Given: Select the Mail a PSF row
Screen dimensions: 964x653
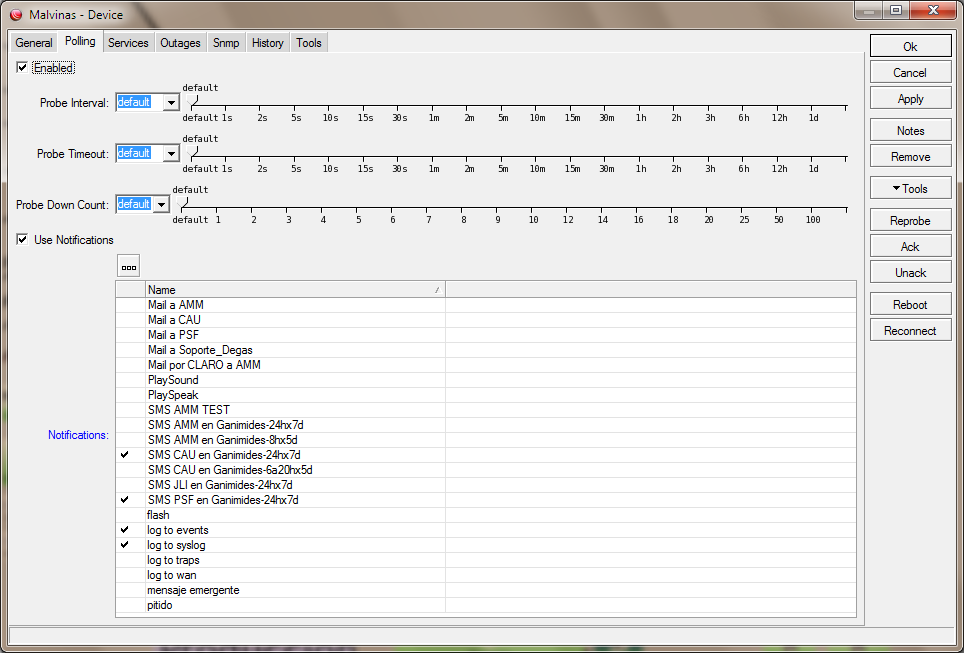Looking at the screenshot, I should click(x=486, y=335).
